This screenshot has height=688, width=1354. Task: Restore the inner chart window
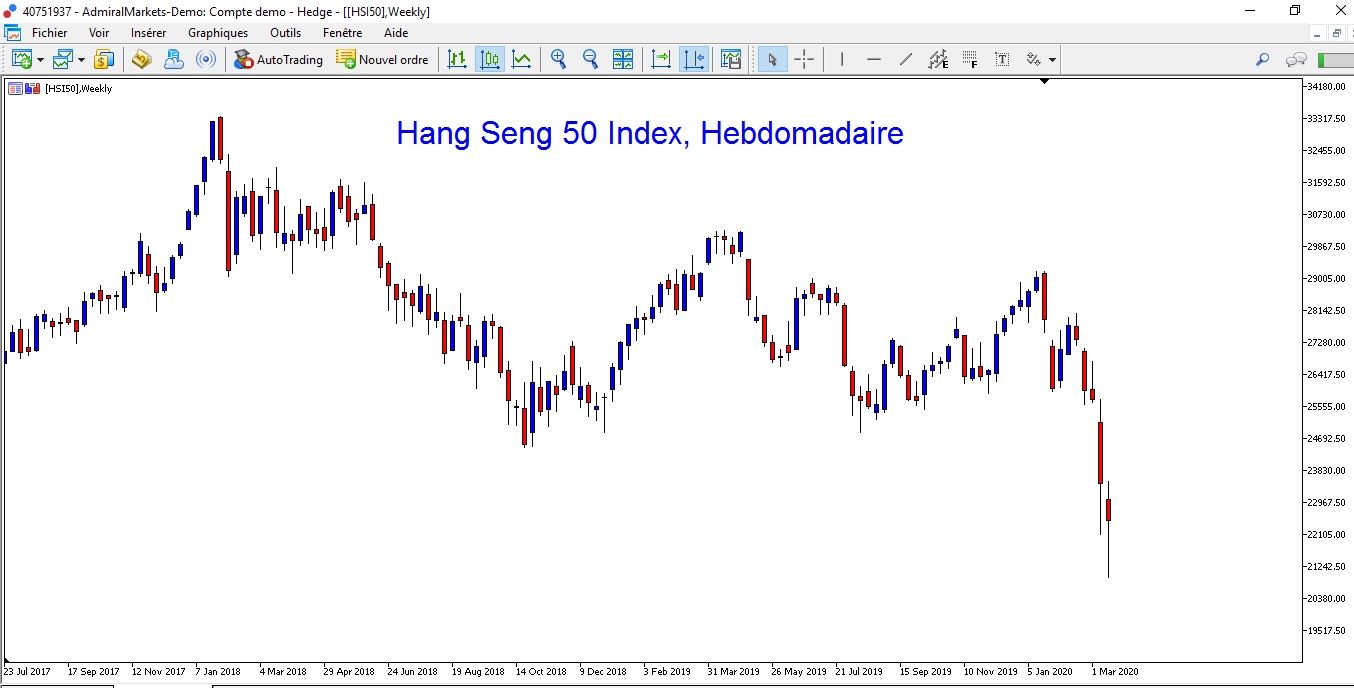click(x=1336, y=33)
